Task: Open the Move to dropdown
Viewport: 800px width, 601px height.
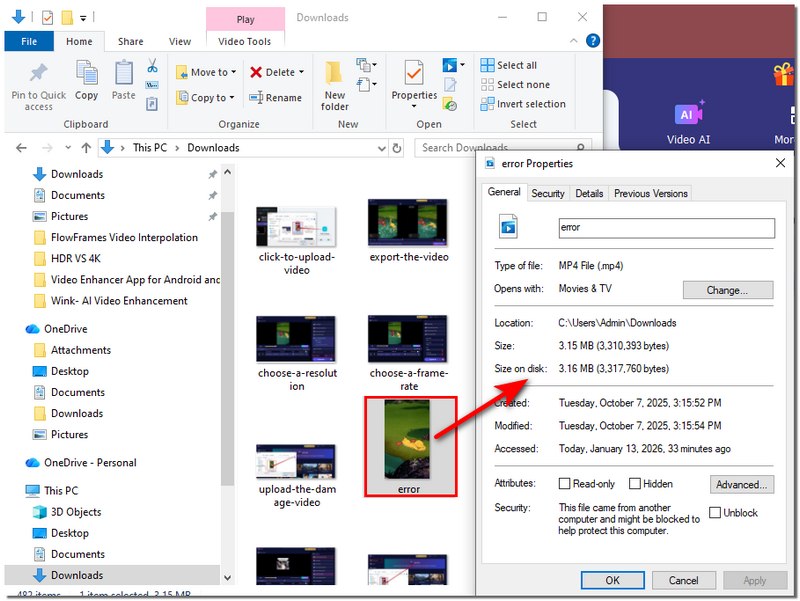Action: 233,72
